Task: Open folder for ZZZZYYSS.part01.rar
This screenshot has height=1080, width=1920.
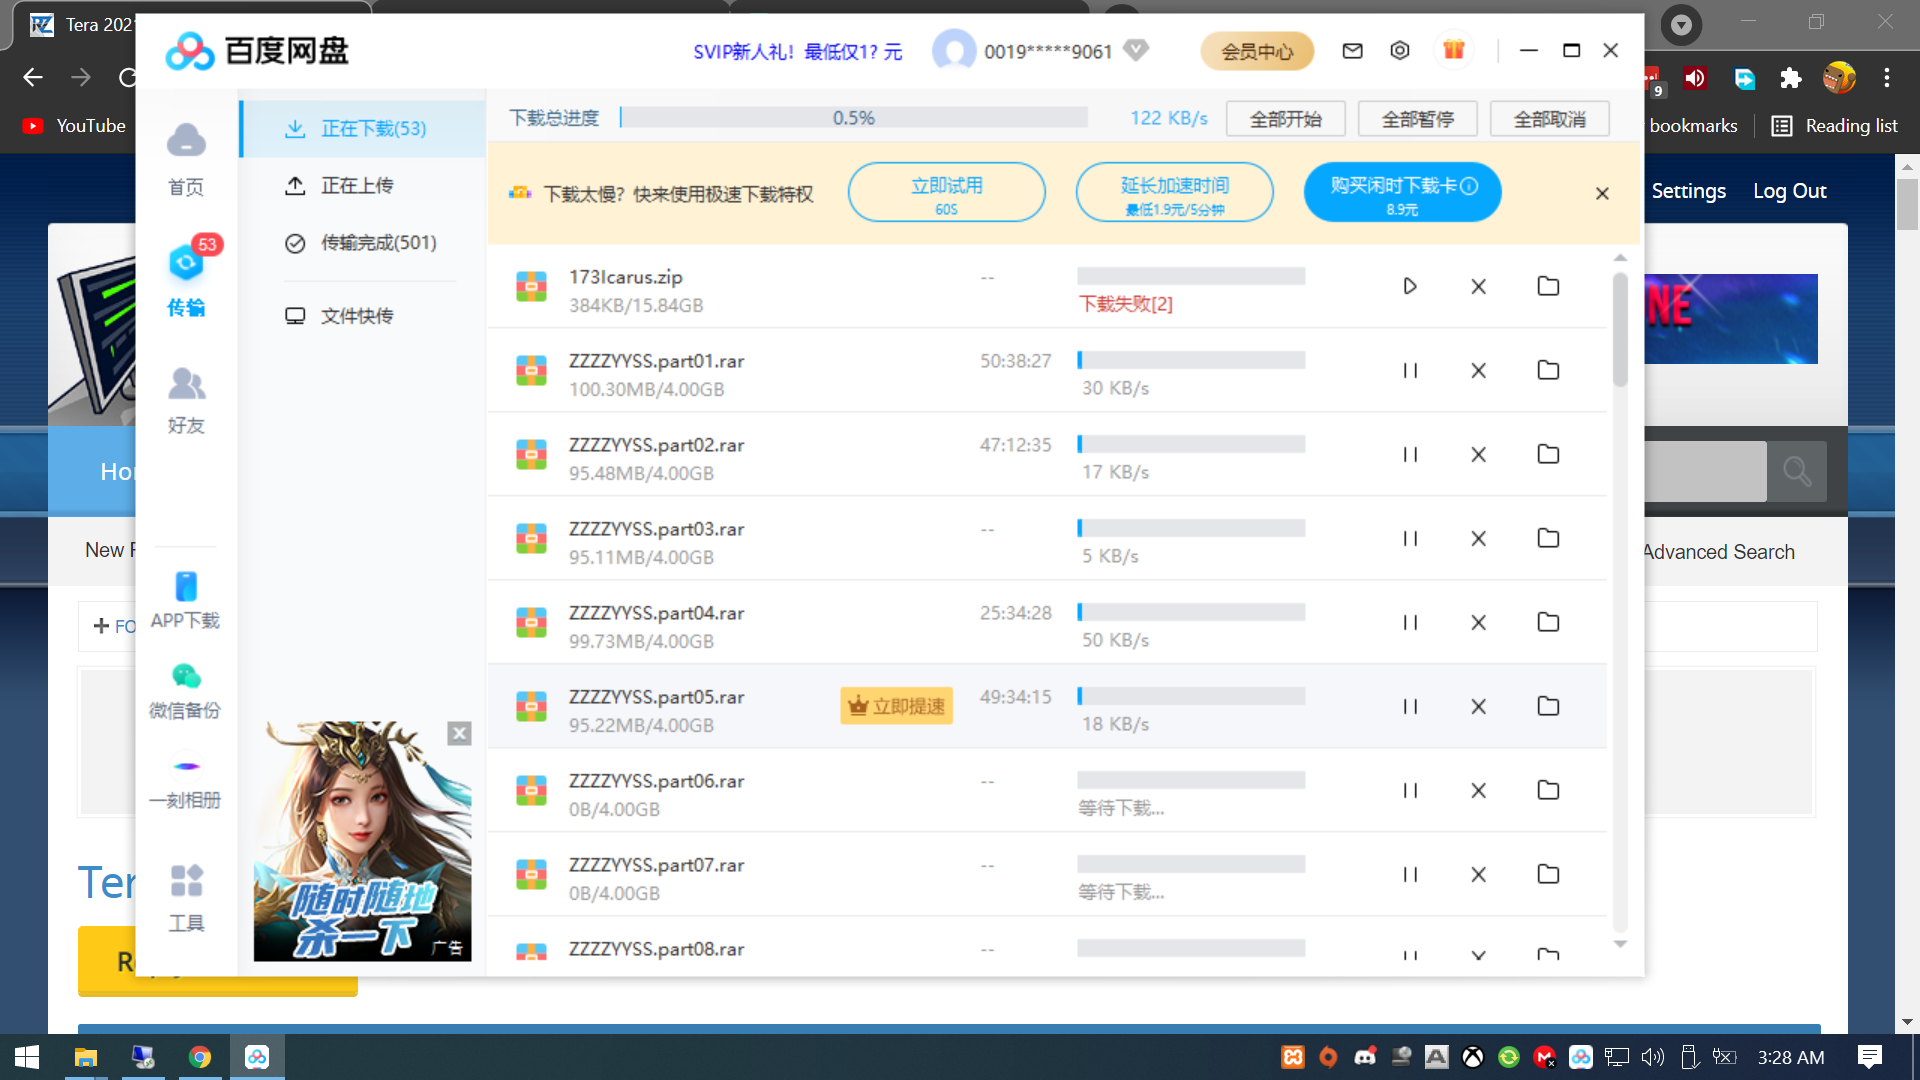Action: (x=1548, y=370)
